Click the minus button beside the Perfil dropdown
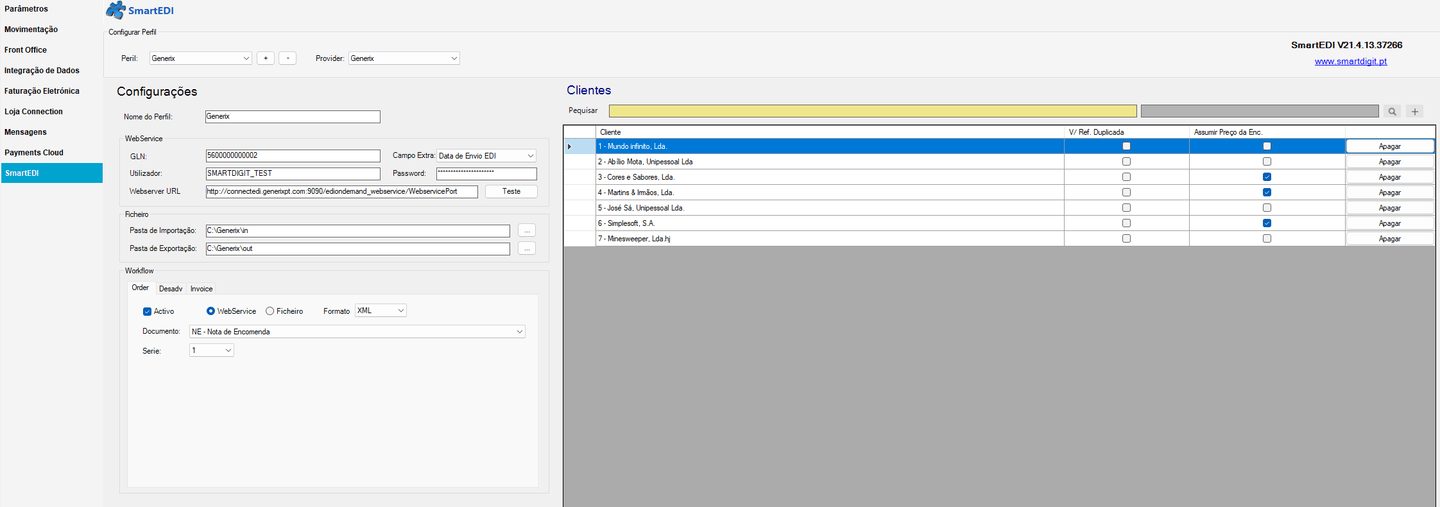 click(287, 58)
